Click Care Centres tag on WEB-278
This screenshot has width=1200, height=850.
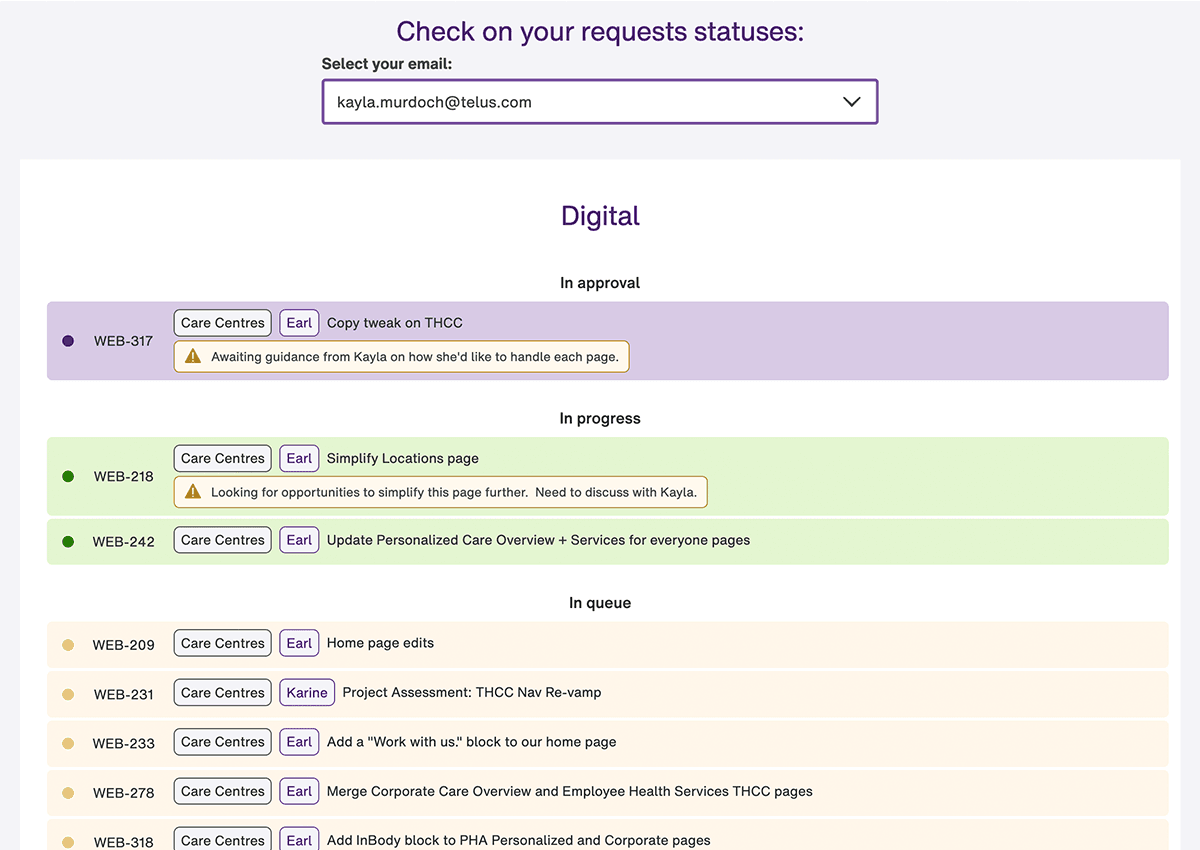223,791
